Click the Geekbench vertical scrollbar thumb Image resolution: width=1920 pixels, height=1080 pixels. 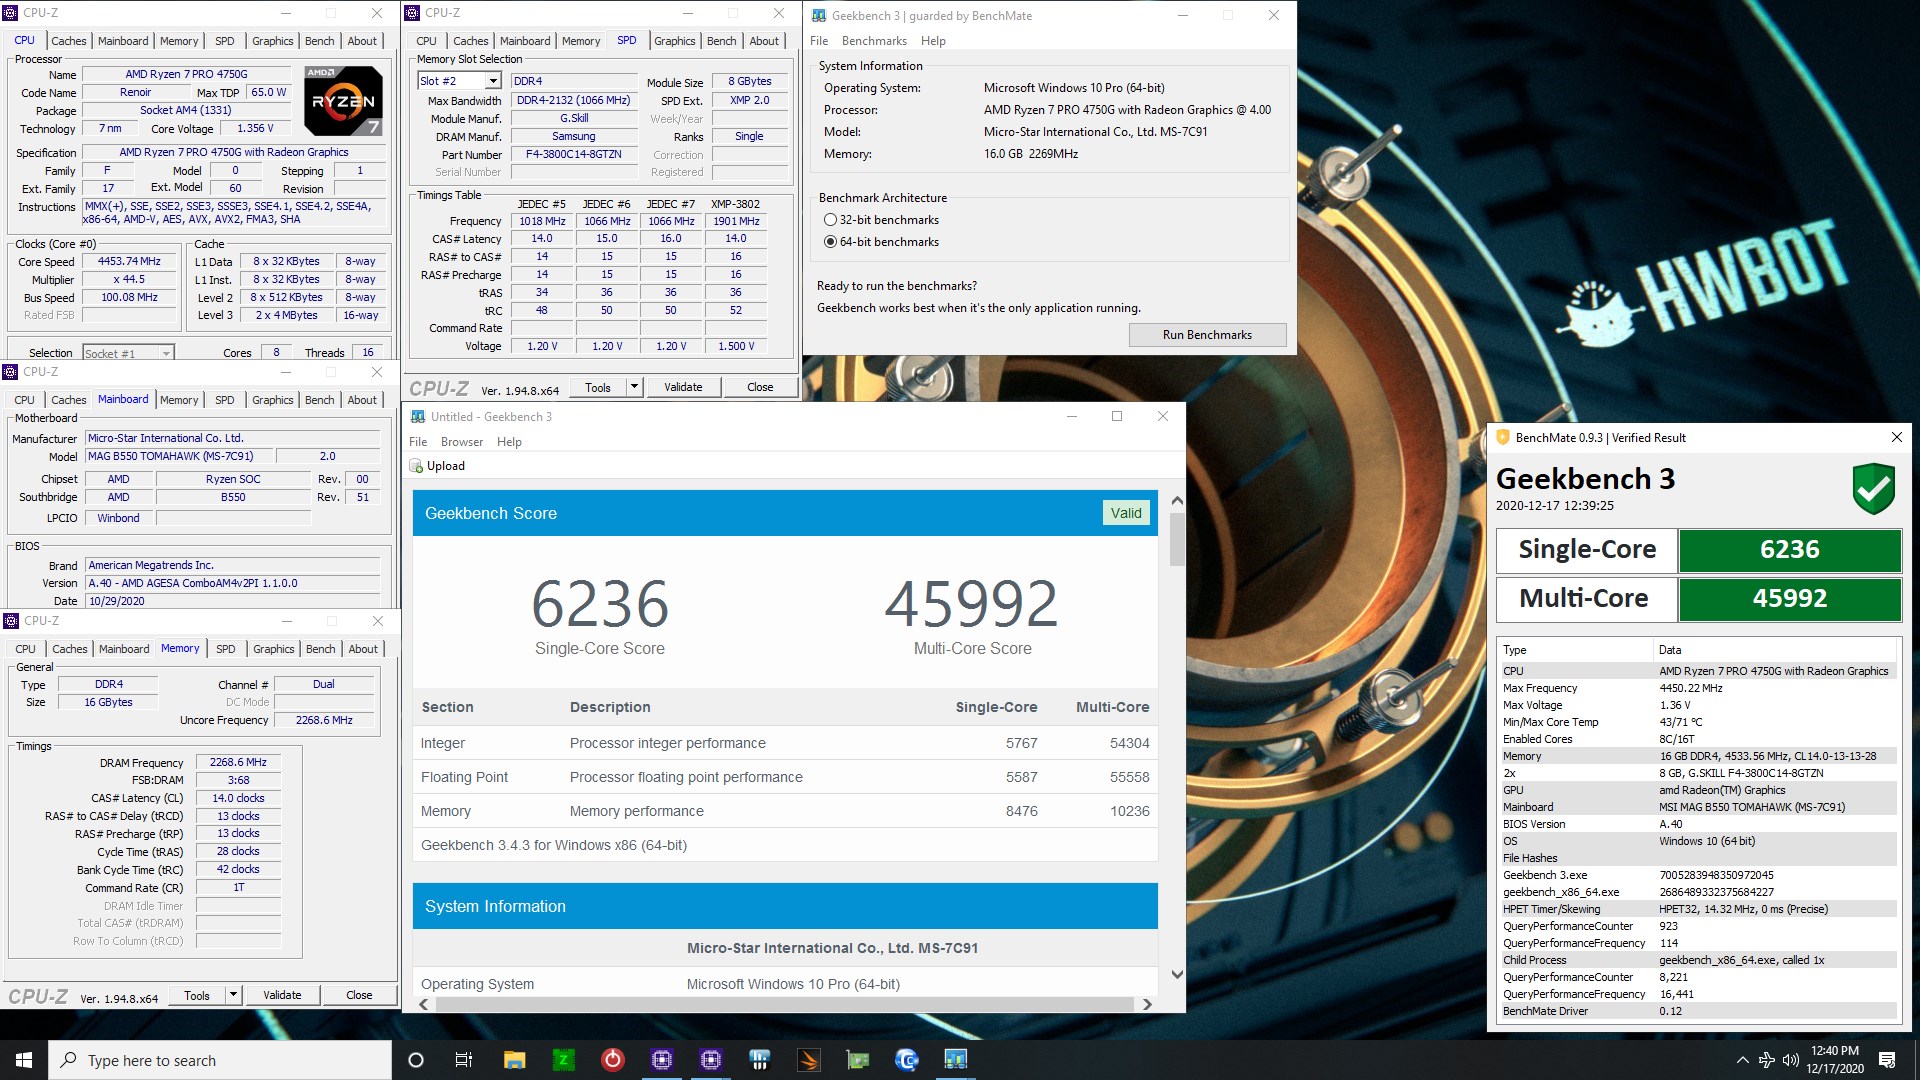[1177, 540]
